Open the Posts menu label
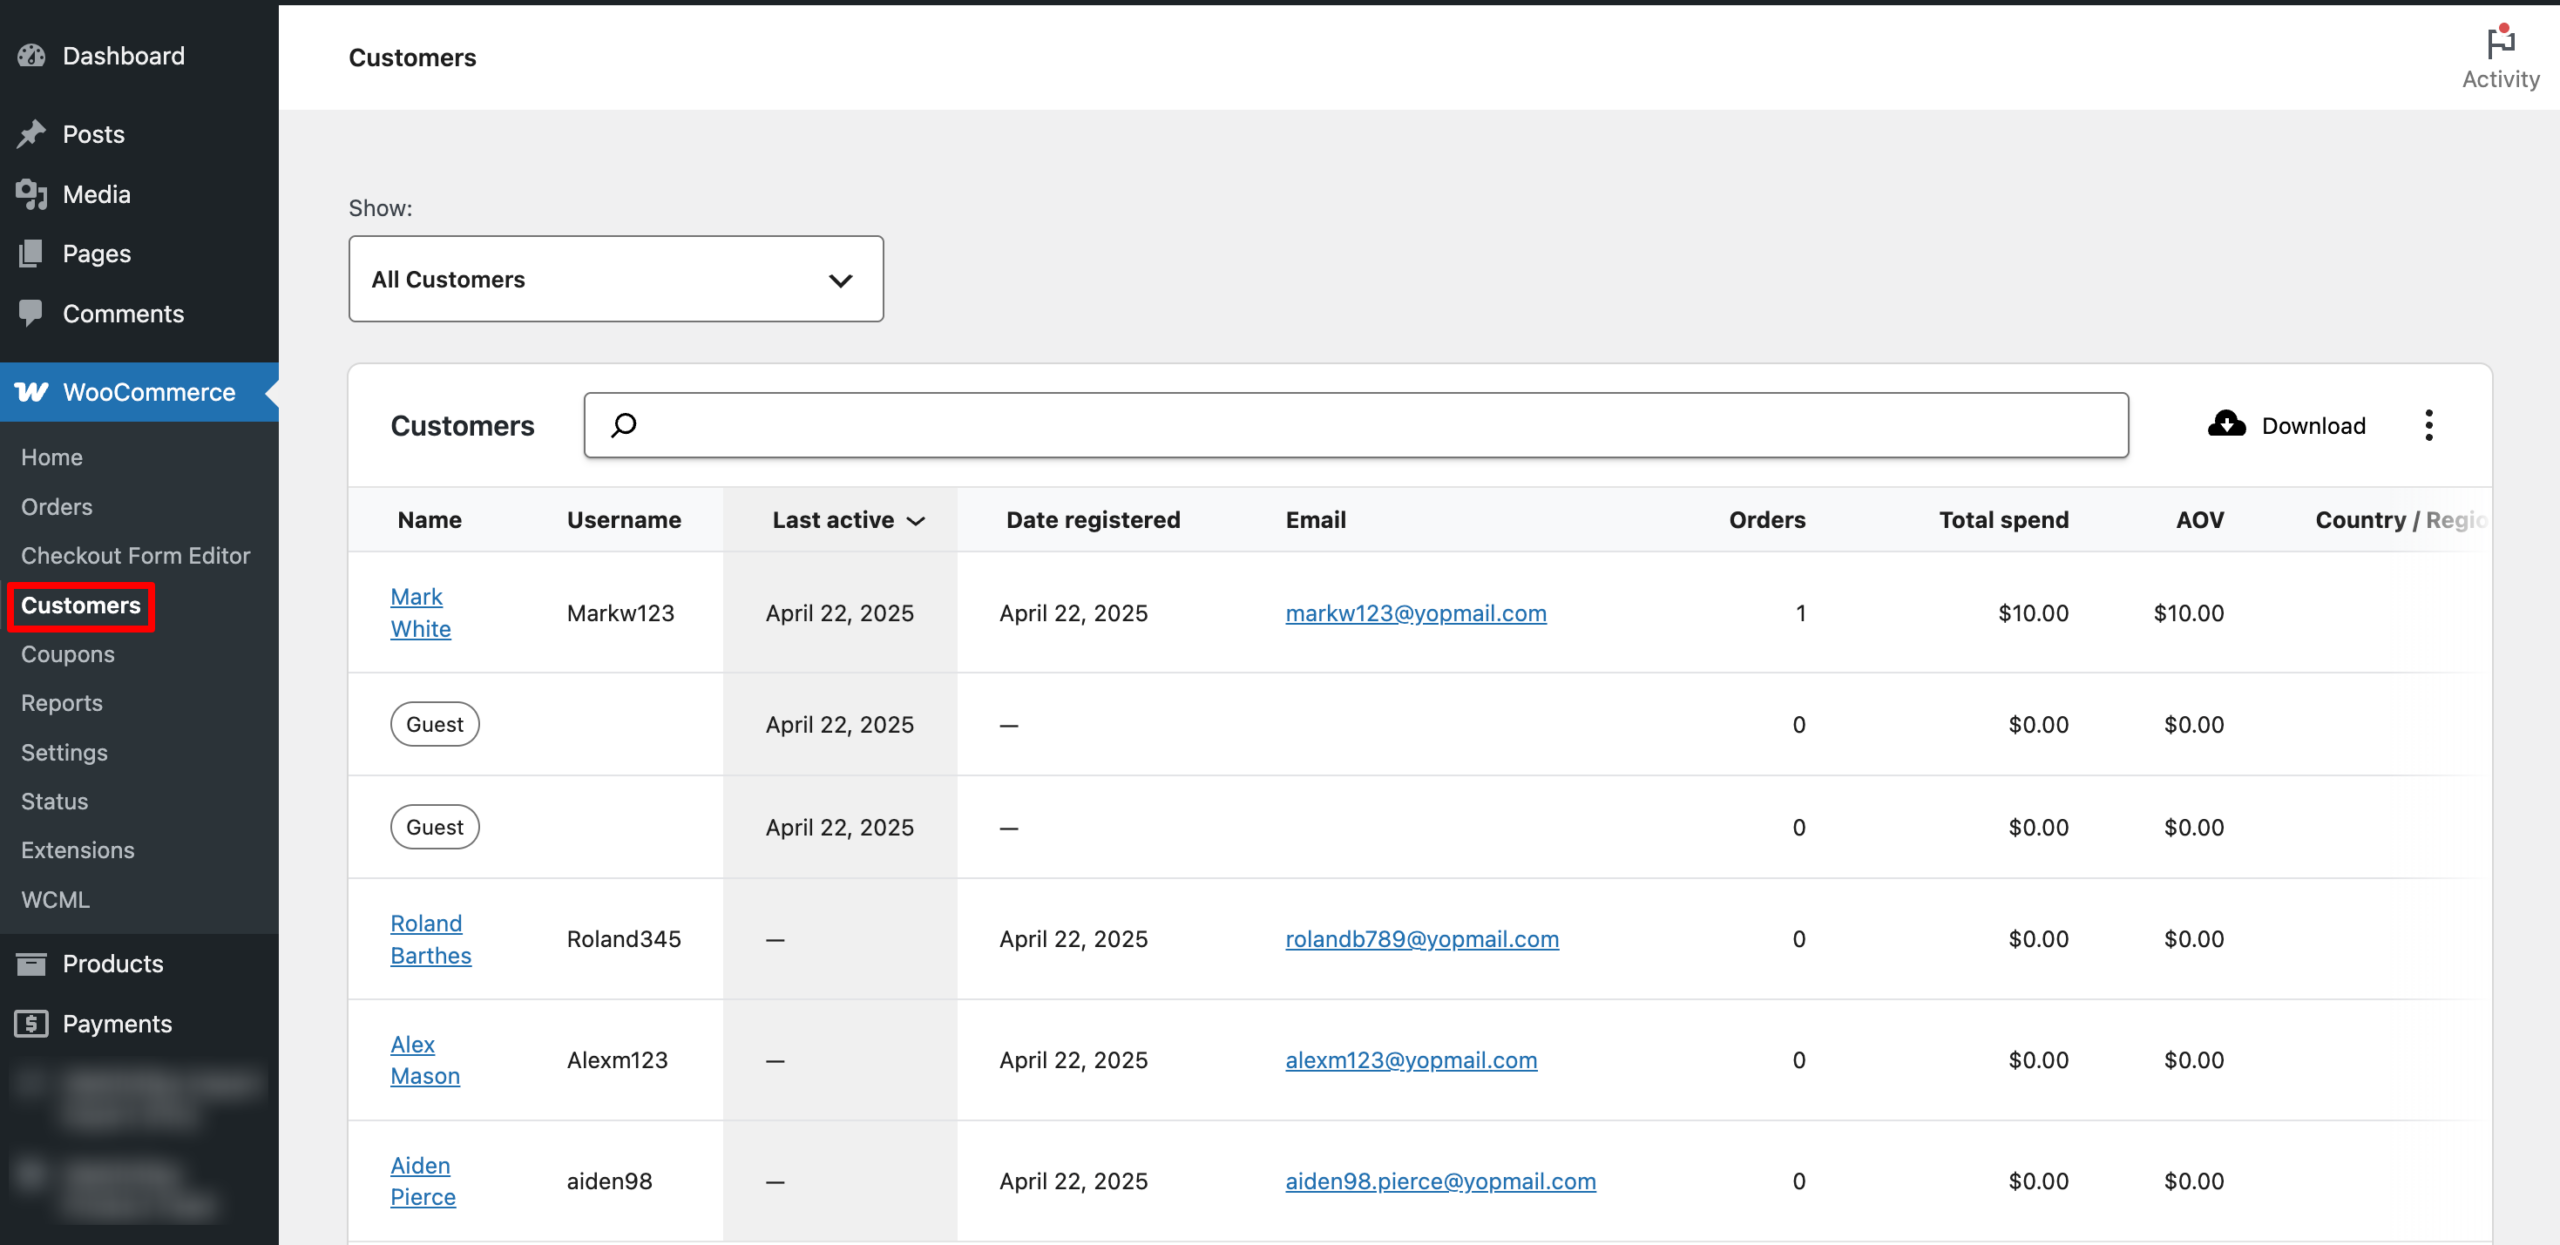This screenshot has width=2560, height=1245. coord(94,134)
